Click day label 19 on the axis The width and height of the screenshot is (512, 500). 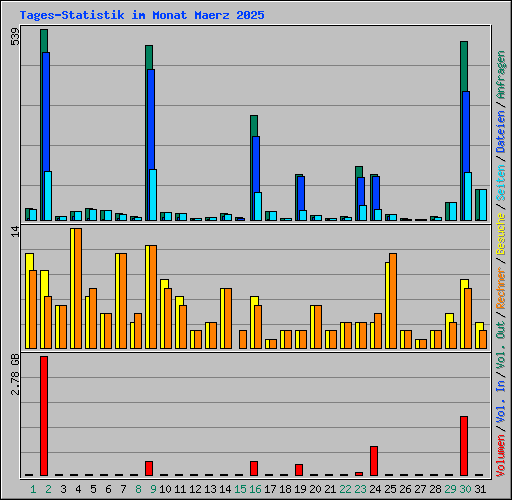[x=300, y=489]
